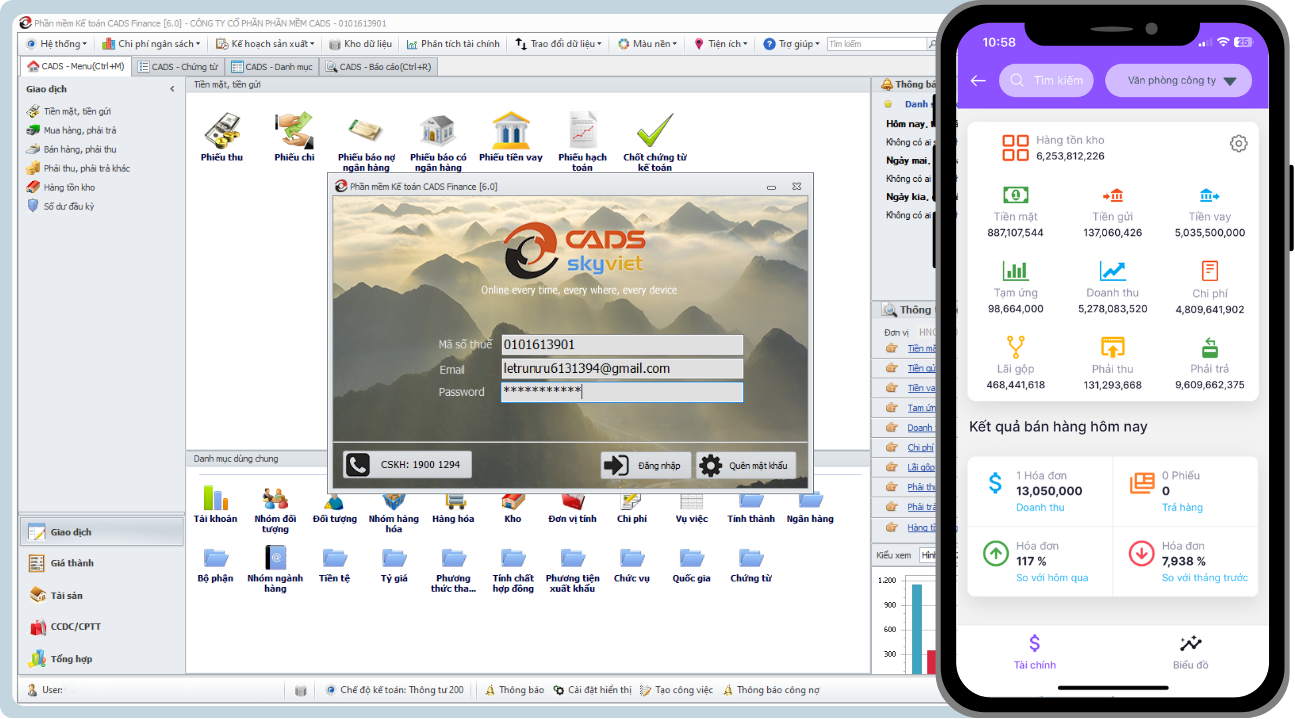Tap Tài chính bottom tab on phone
This screenshot has width=1295, height=719.
(x=1034, y=652)
